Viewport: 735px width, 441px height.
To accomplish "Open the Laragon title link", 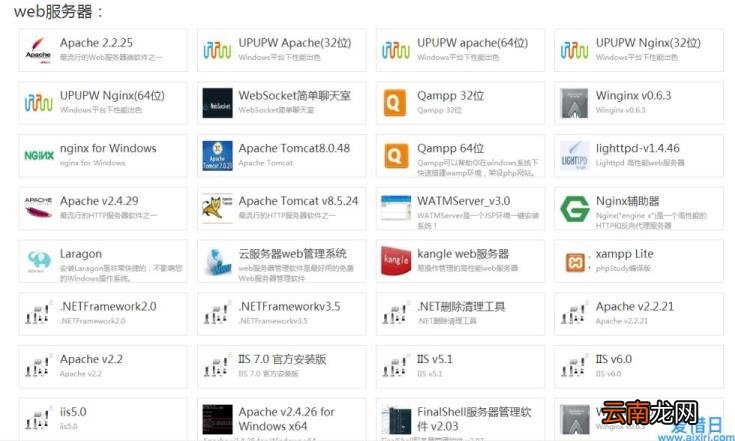I will click(x=81, y=254).
